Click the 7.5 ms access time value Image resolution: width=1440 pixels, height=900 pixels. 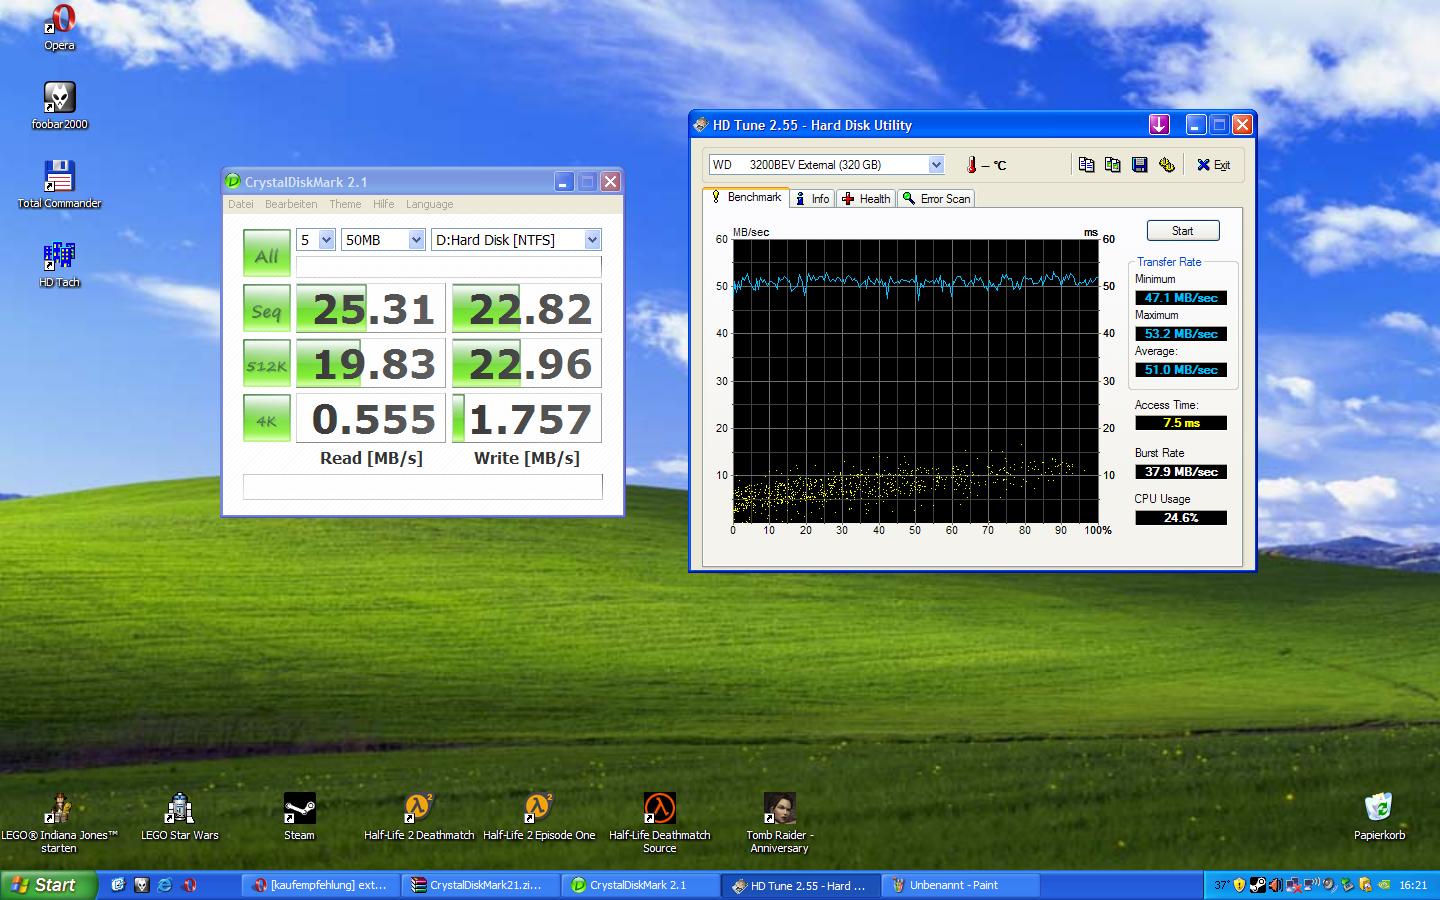[x=1181, y=423]
